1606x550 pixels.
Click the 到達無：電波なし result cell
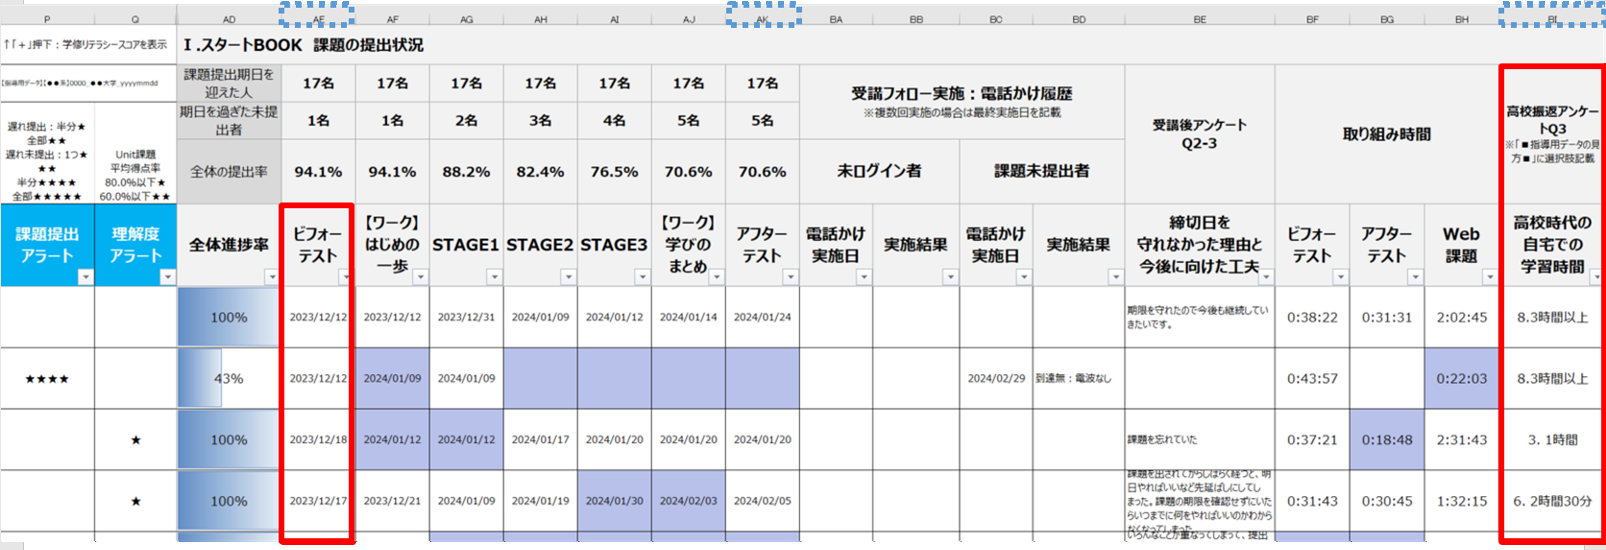click(1078, 379)
